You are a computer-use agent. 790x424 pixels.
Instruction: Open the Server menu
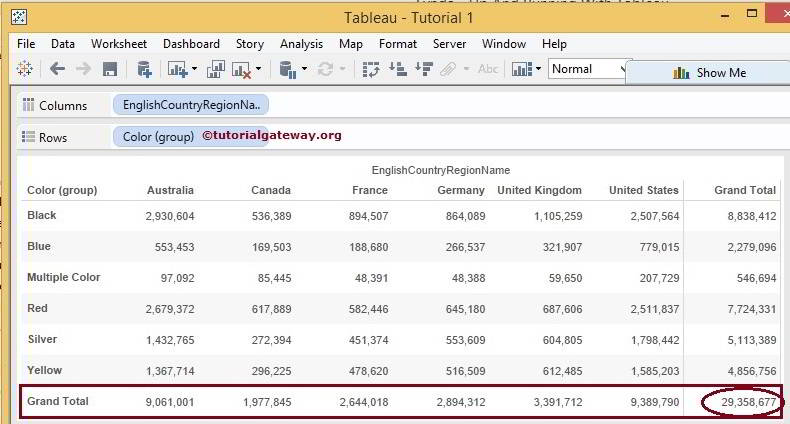coord(449,44)
